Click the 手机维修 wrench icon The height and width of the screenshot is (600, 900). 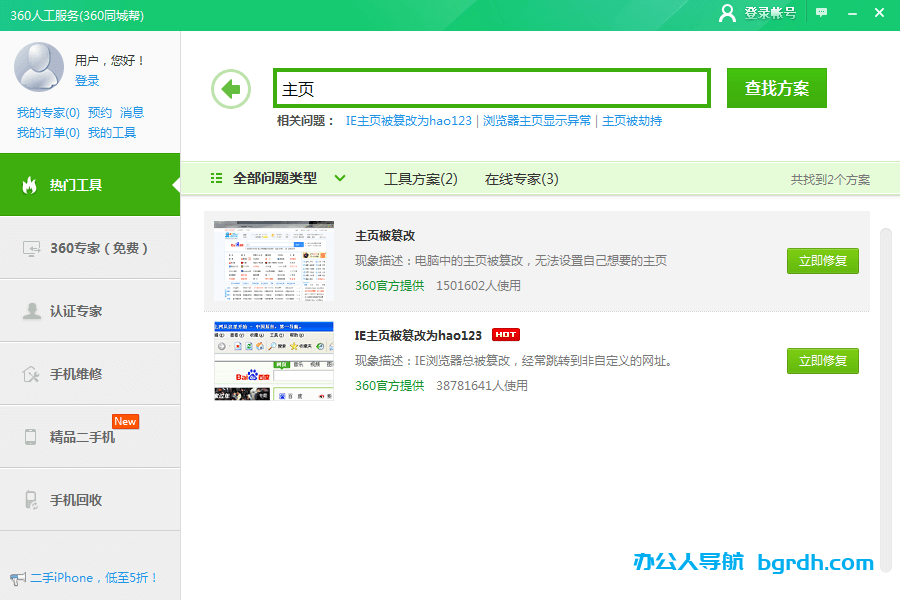click(30, 373)
